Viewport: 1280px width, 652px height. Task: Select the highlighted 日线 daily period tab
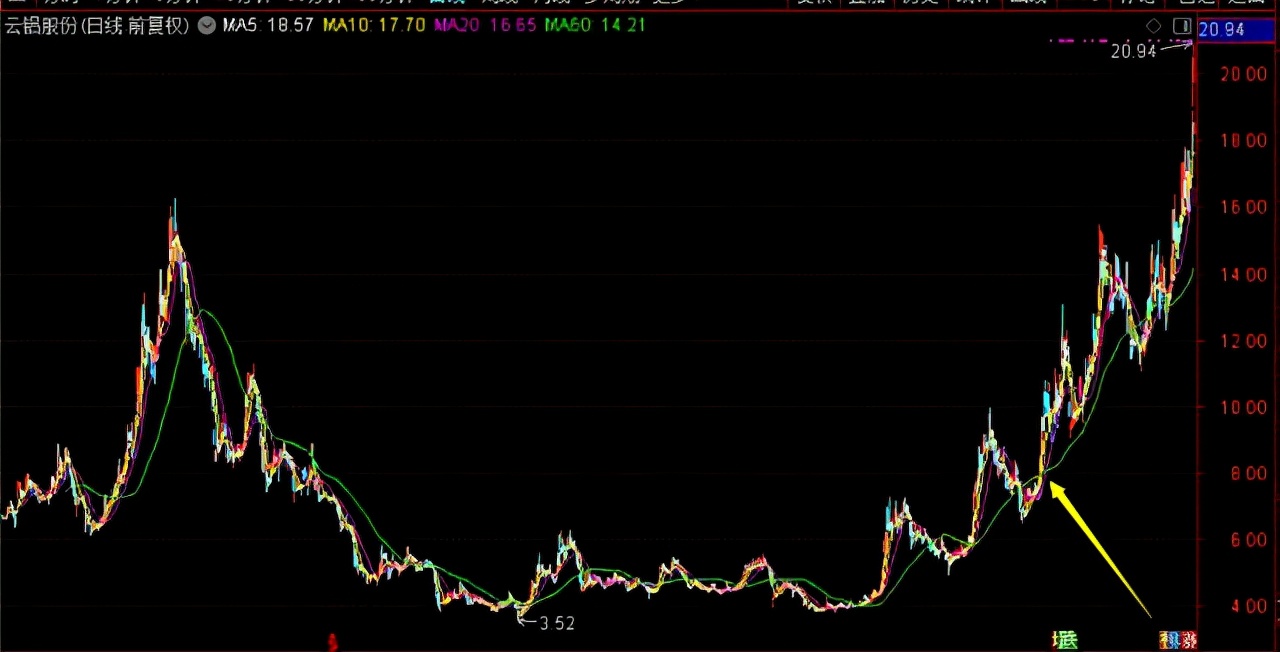pos(449,5)
